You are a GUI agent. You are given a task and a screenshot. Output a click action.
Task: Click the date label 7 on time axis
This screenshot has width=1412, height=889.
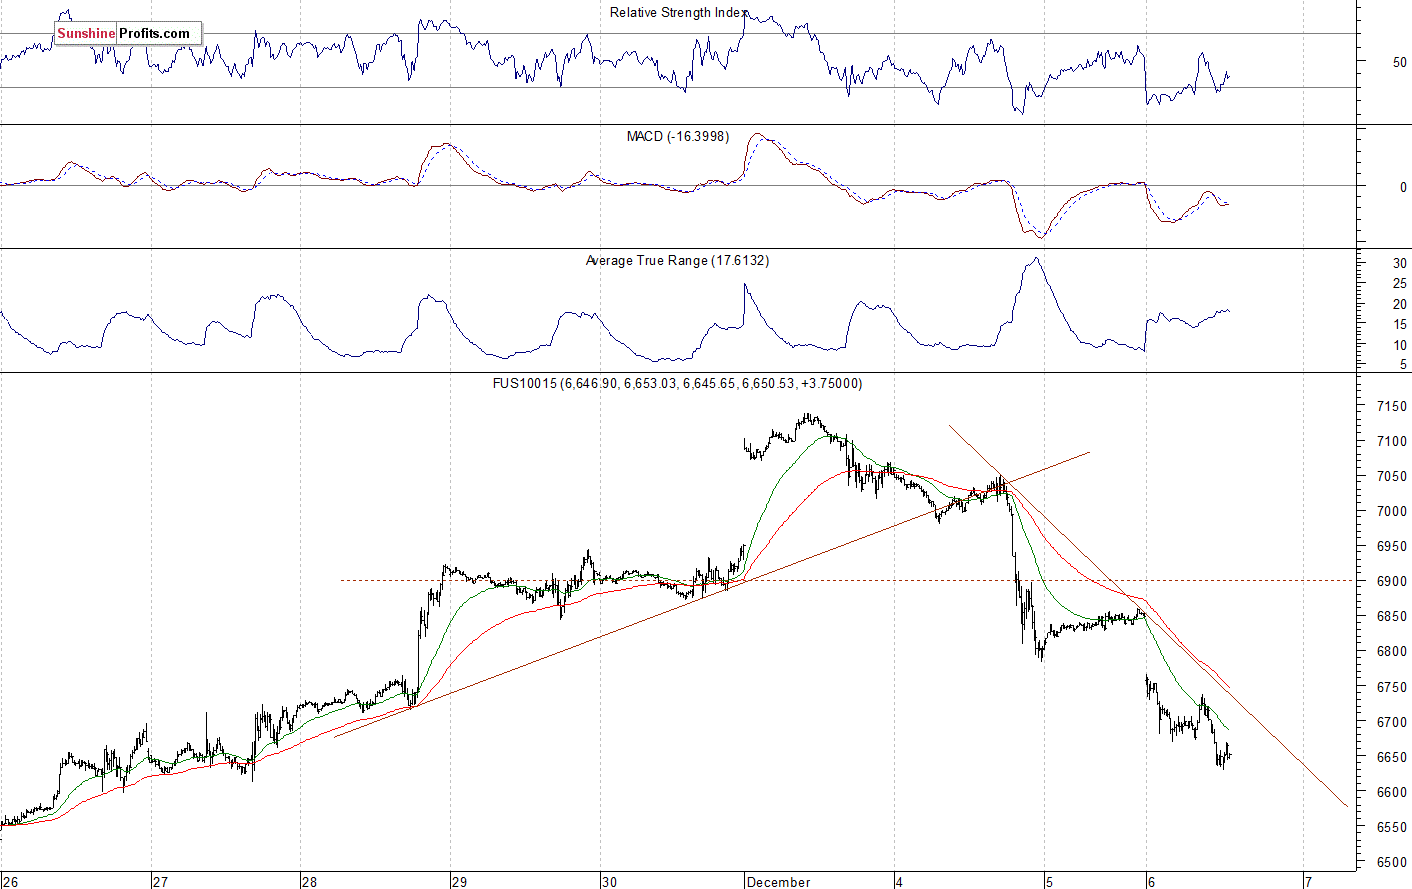[x=1308, y=882]
